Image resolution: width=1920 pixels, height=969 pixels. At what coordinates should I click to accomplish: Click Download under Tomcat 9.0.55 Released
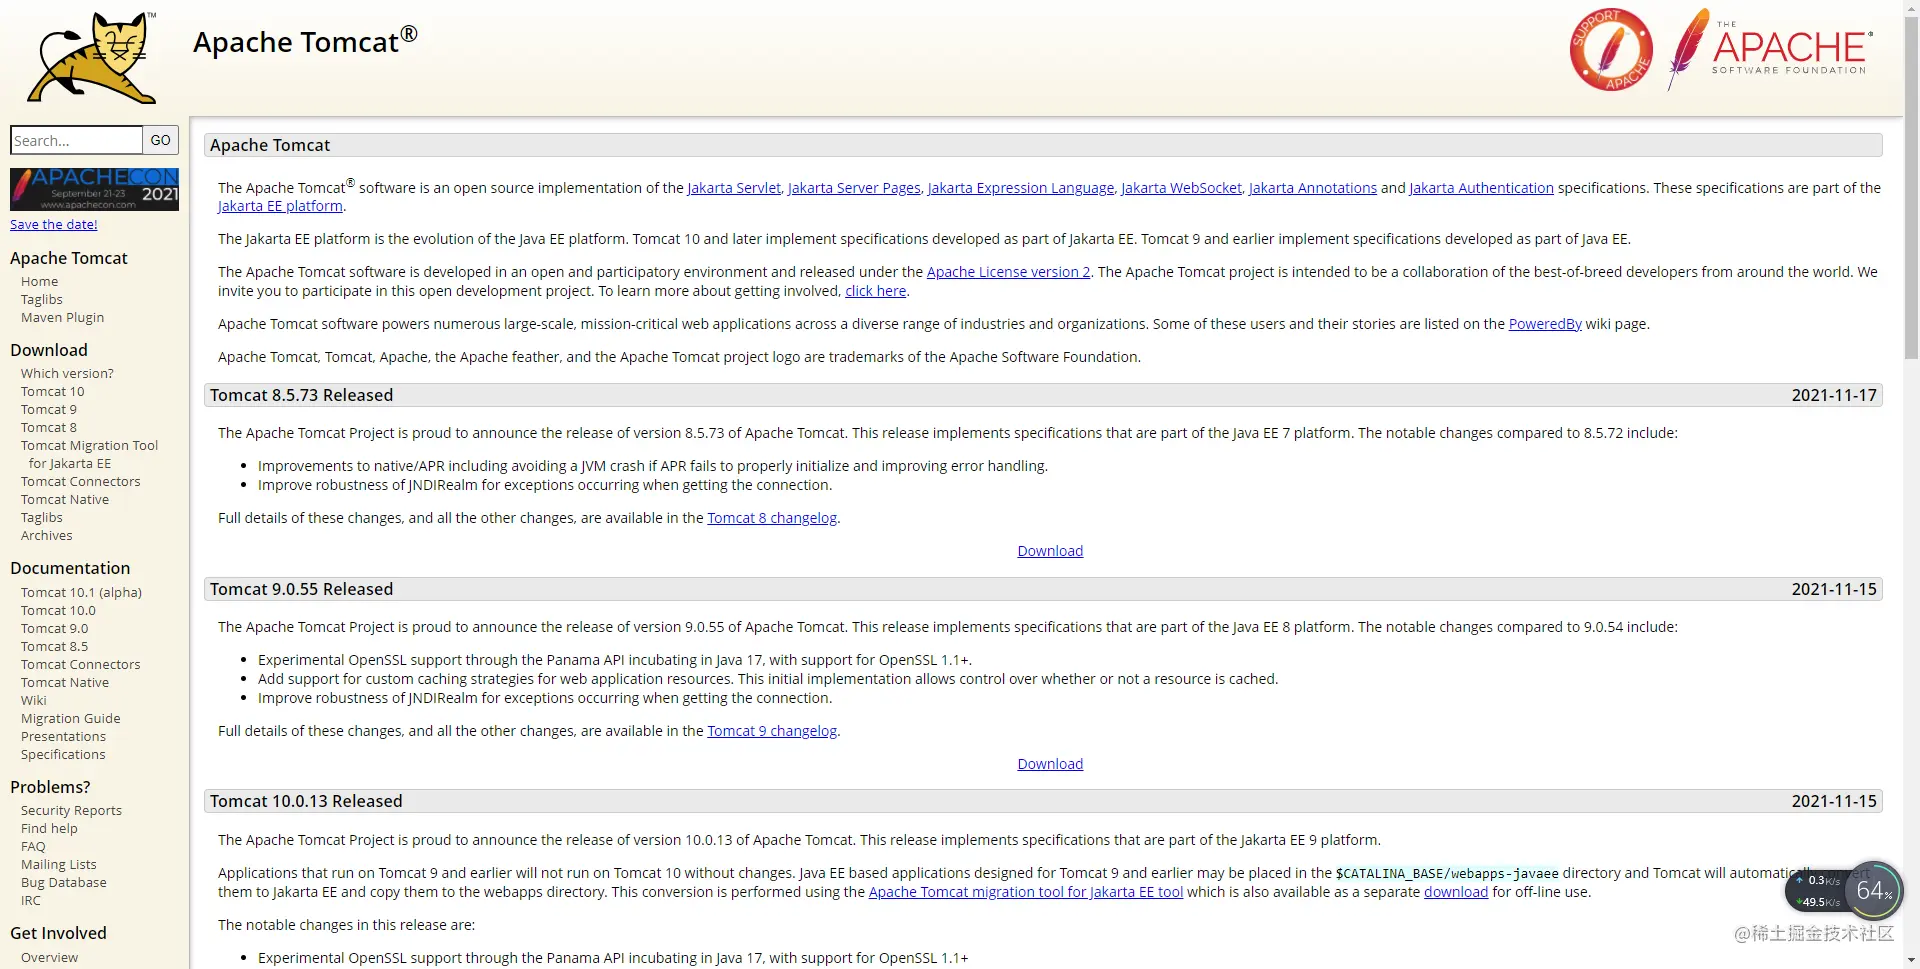point(1050,764)
